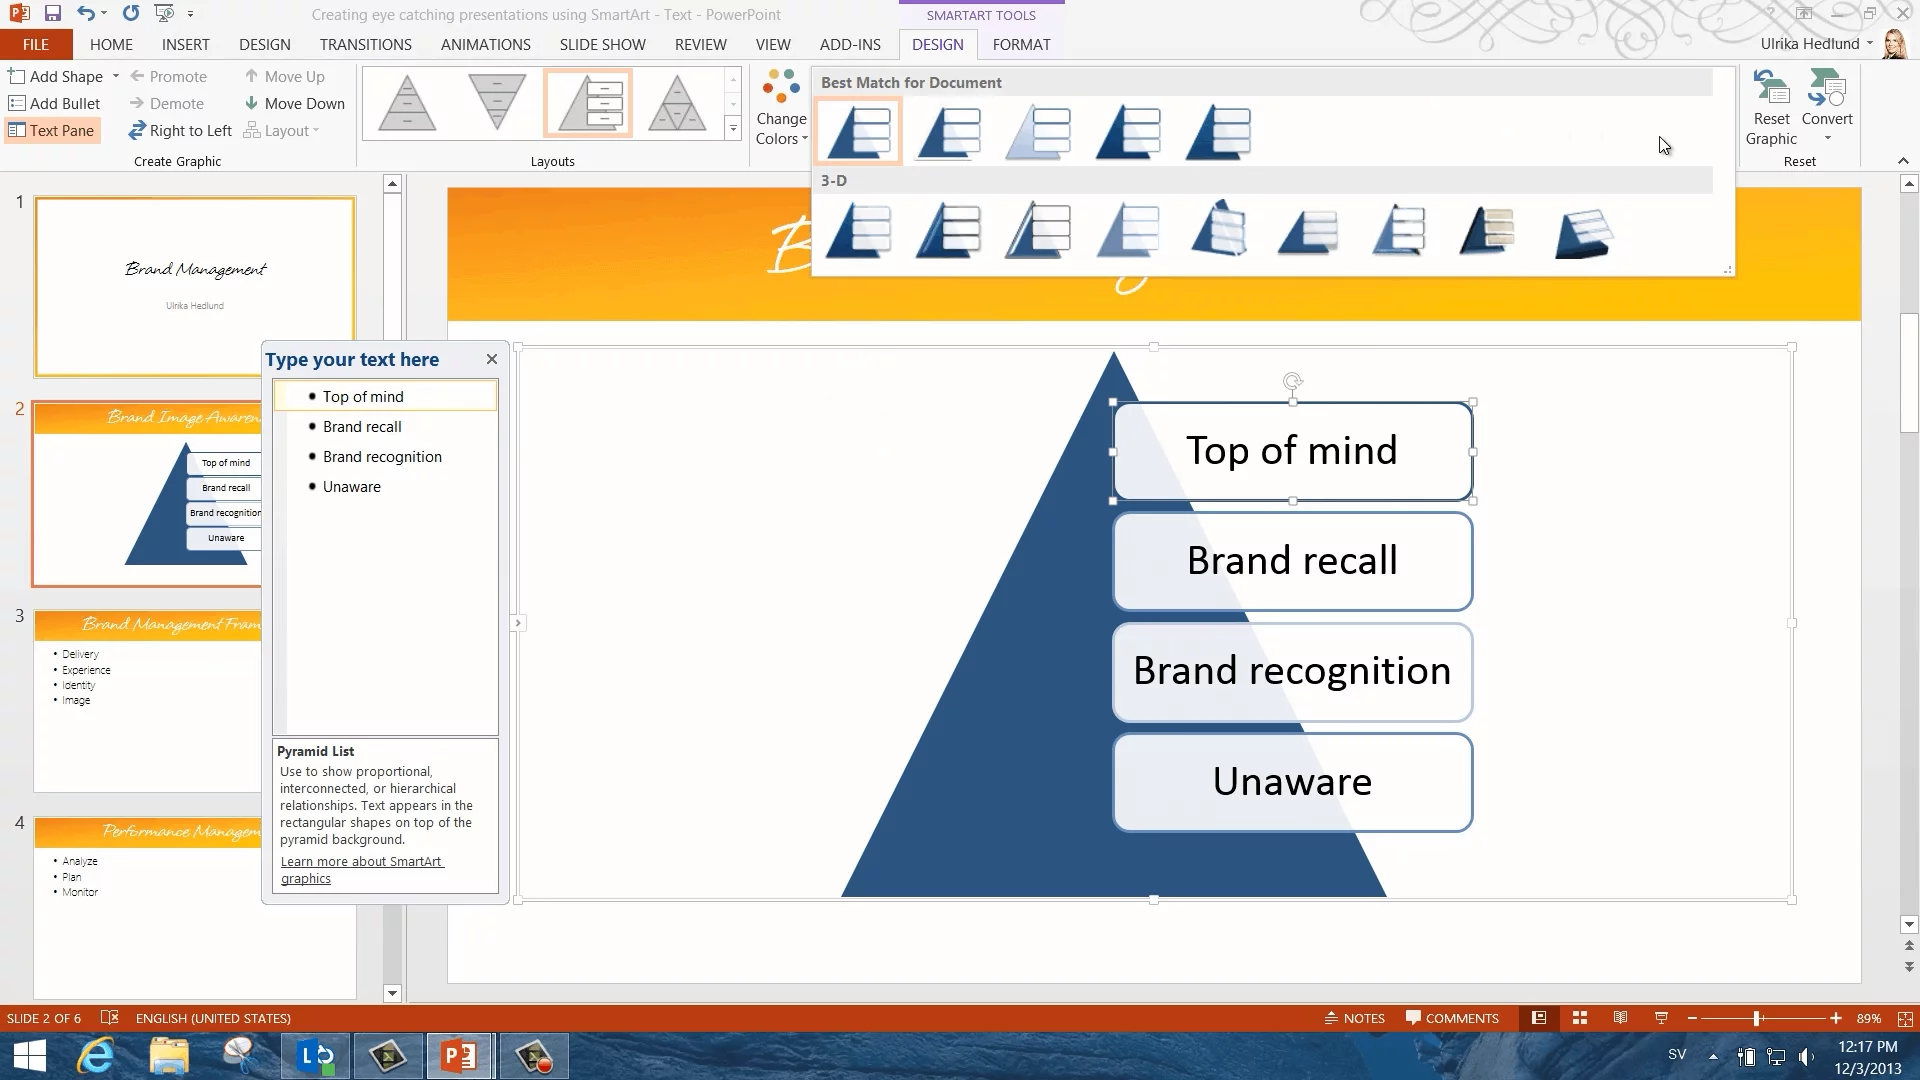Click the Reset Graphic icon
The height and width of the screenshot is (1080, 1920).
point(1771,90)
